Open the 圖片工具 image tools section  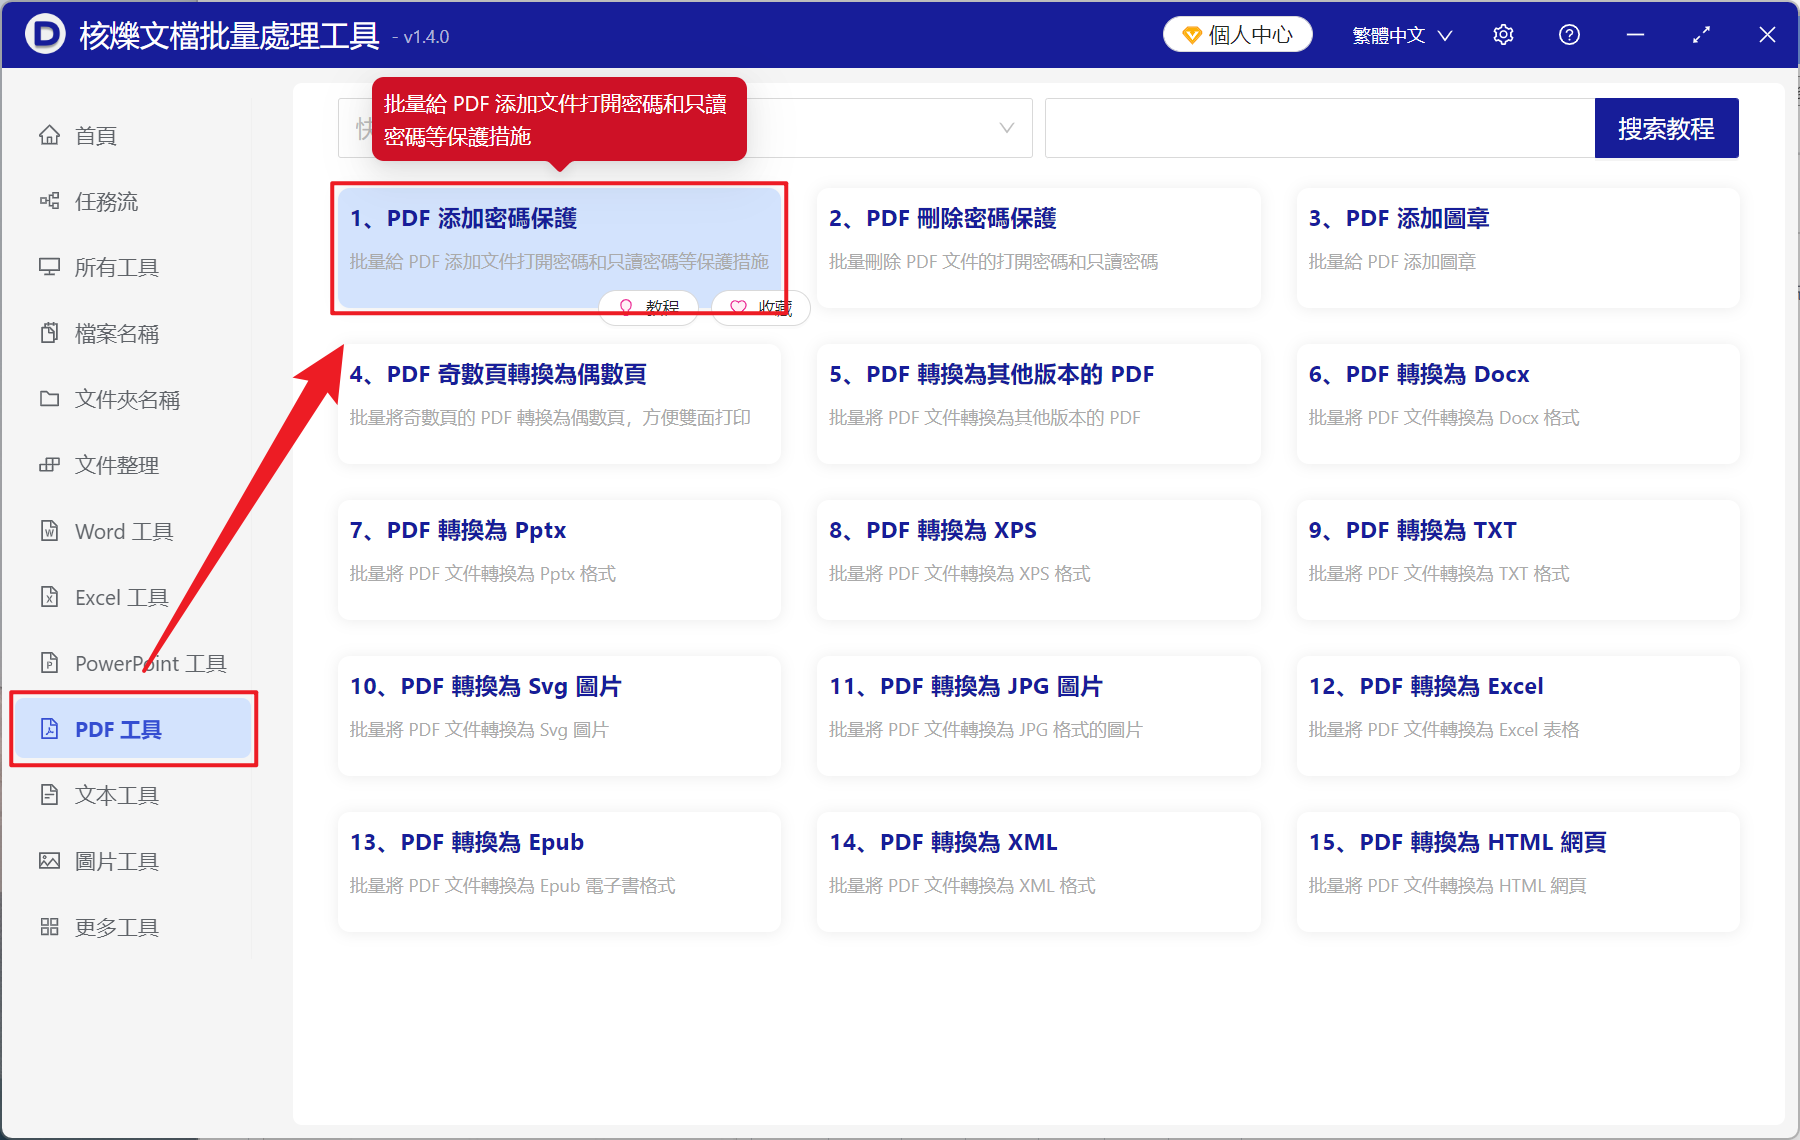pyautogui.click(x=116, y=860)
